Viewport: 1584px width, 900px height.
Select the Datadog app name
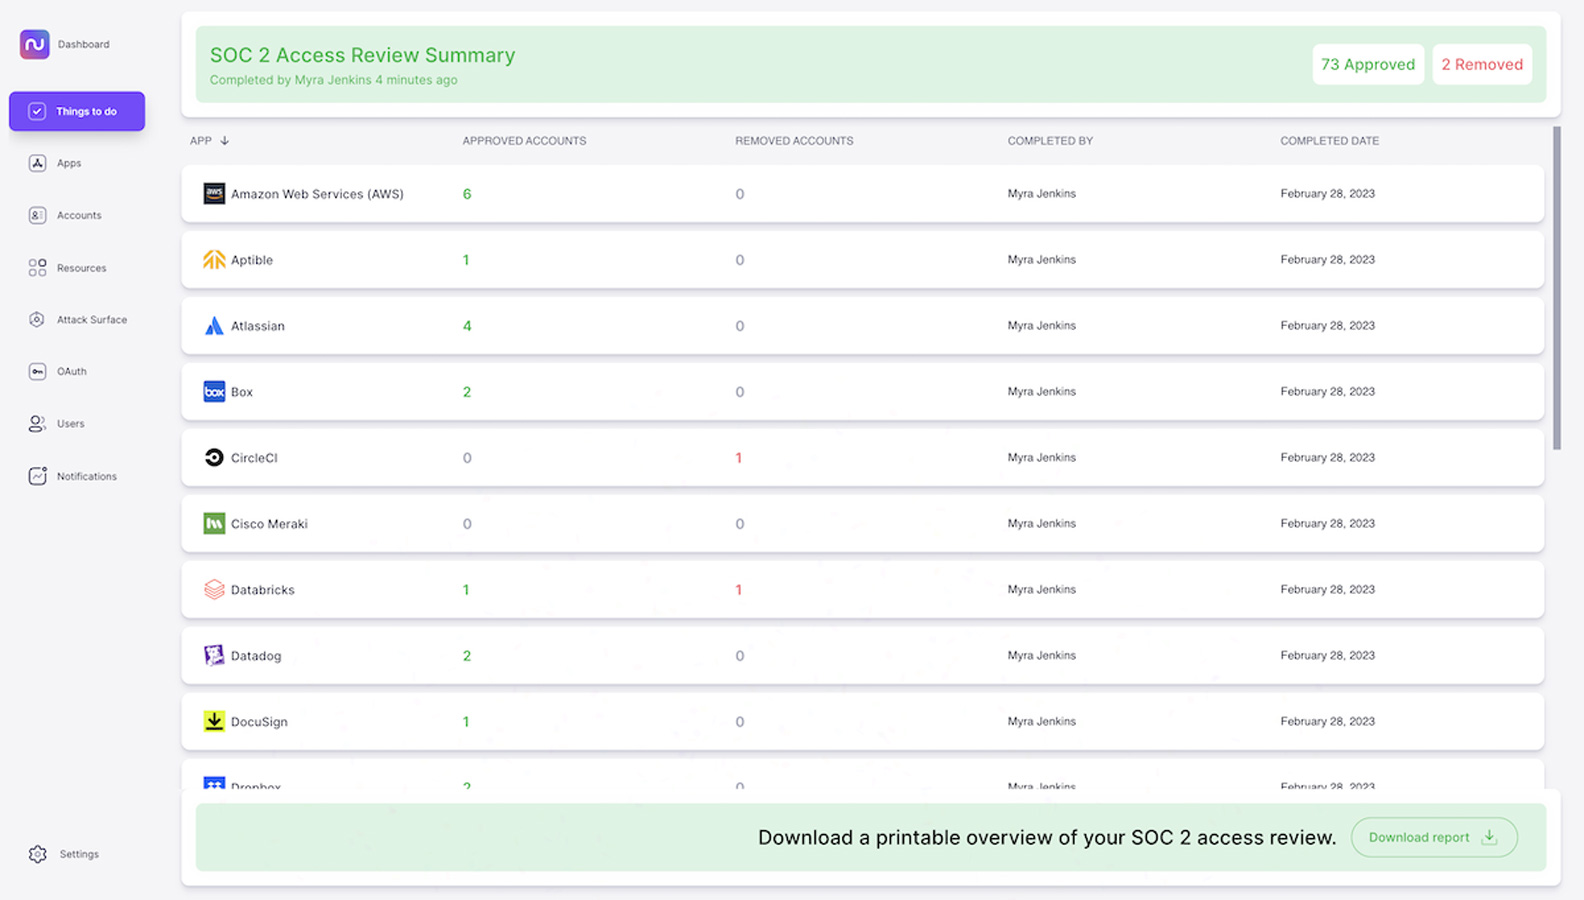(256, 656)
